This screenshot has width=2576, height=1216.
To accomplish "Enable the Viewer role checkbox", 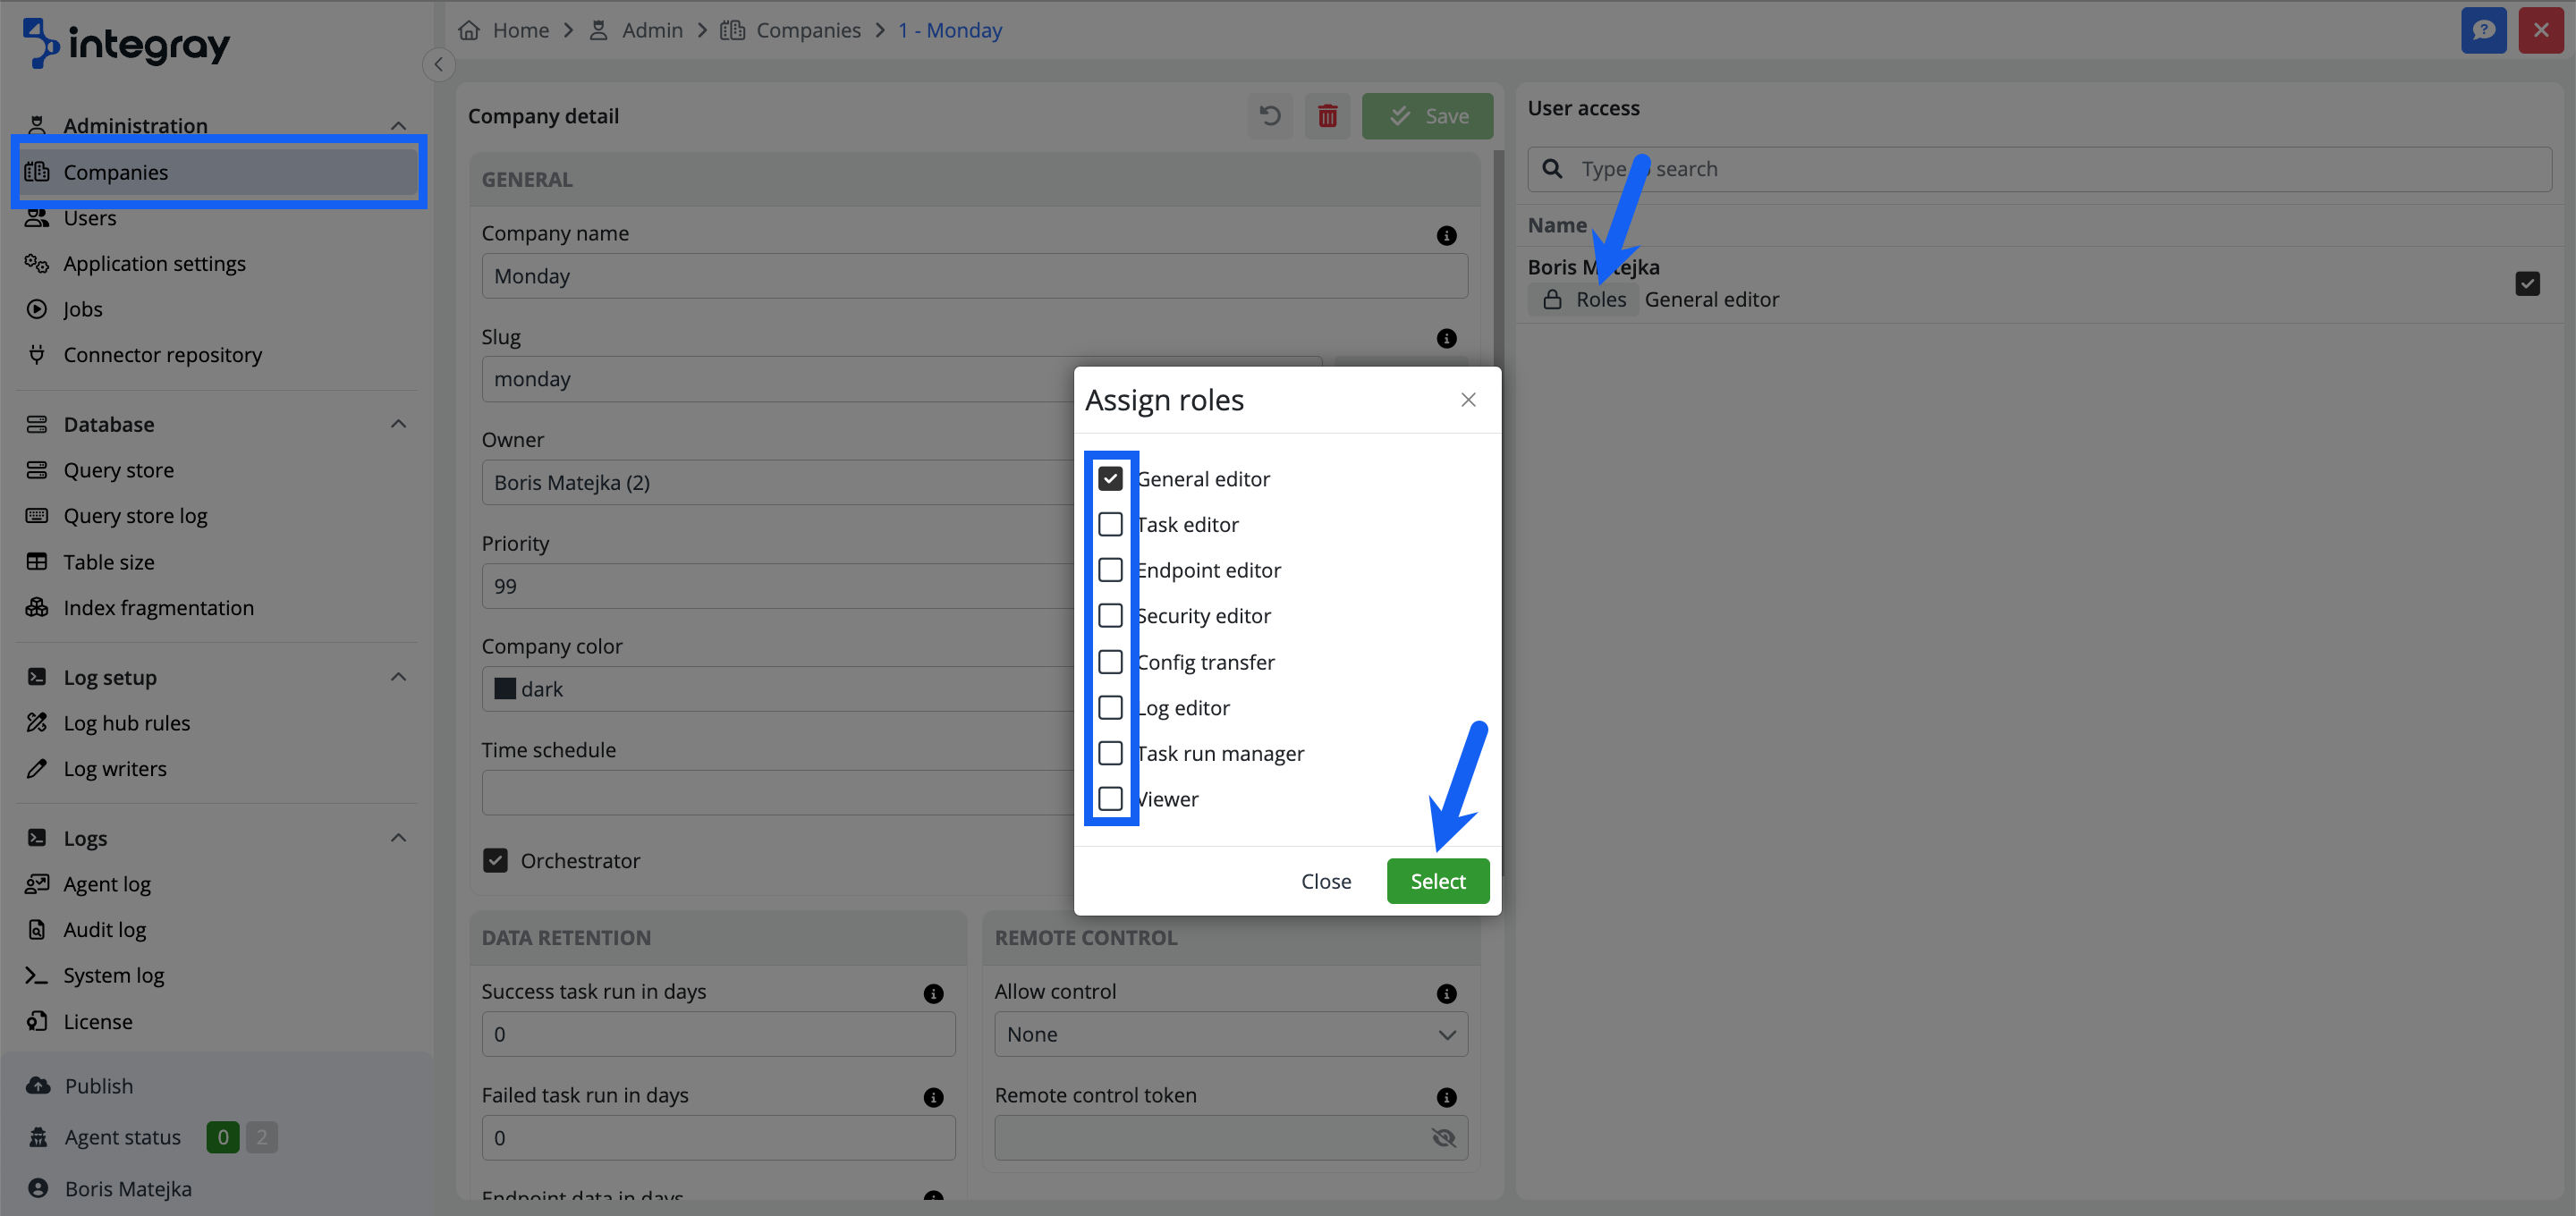I will (1110, 799).
